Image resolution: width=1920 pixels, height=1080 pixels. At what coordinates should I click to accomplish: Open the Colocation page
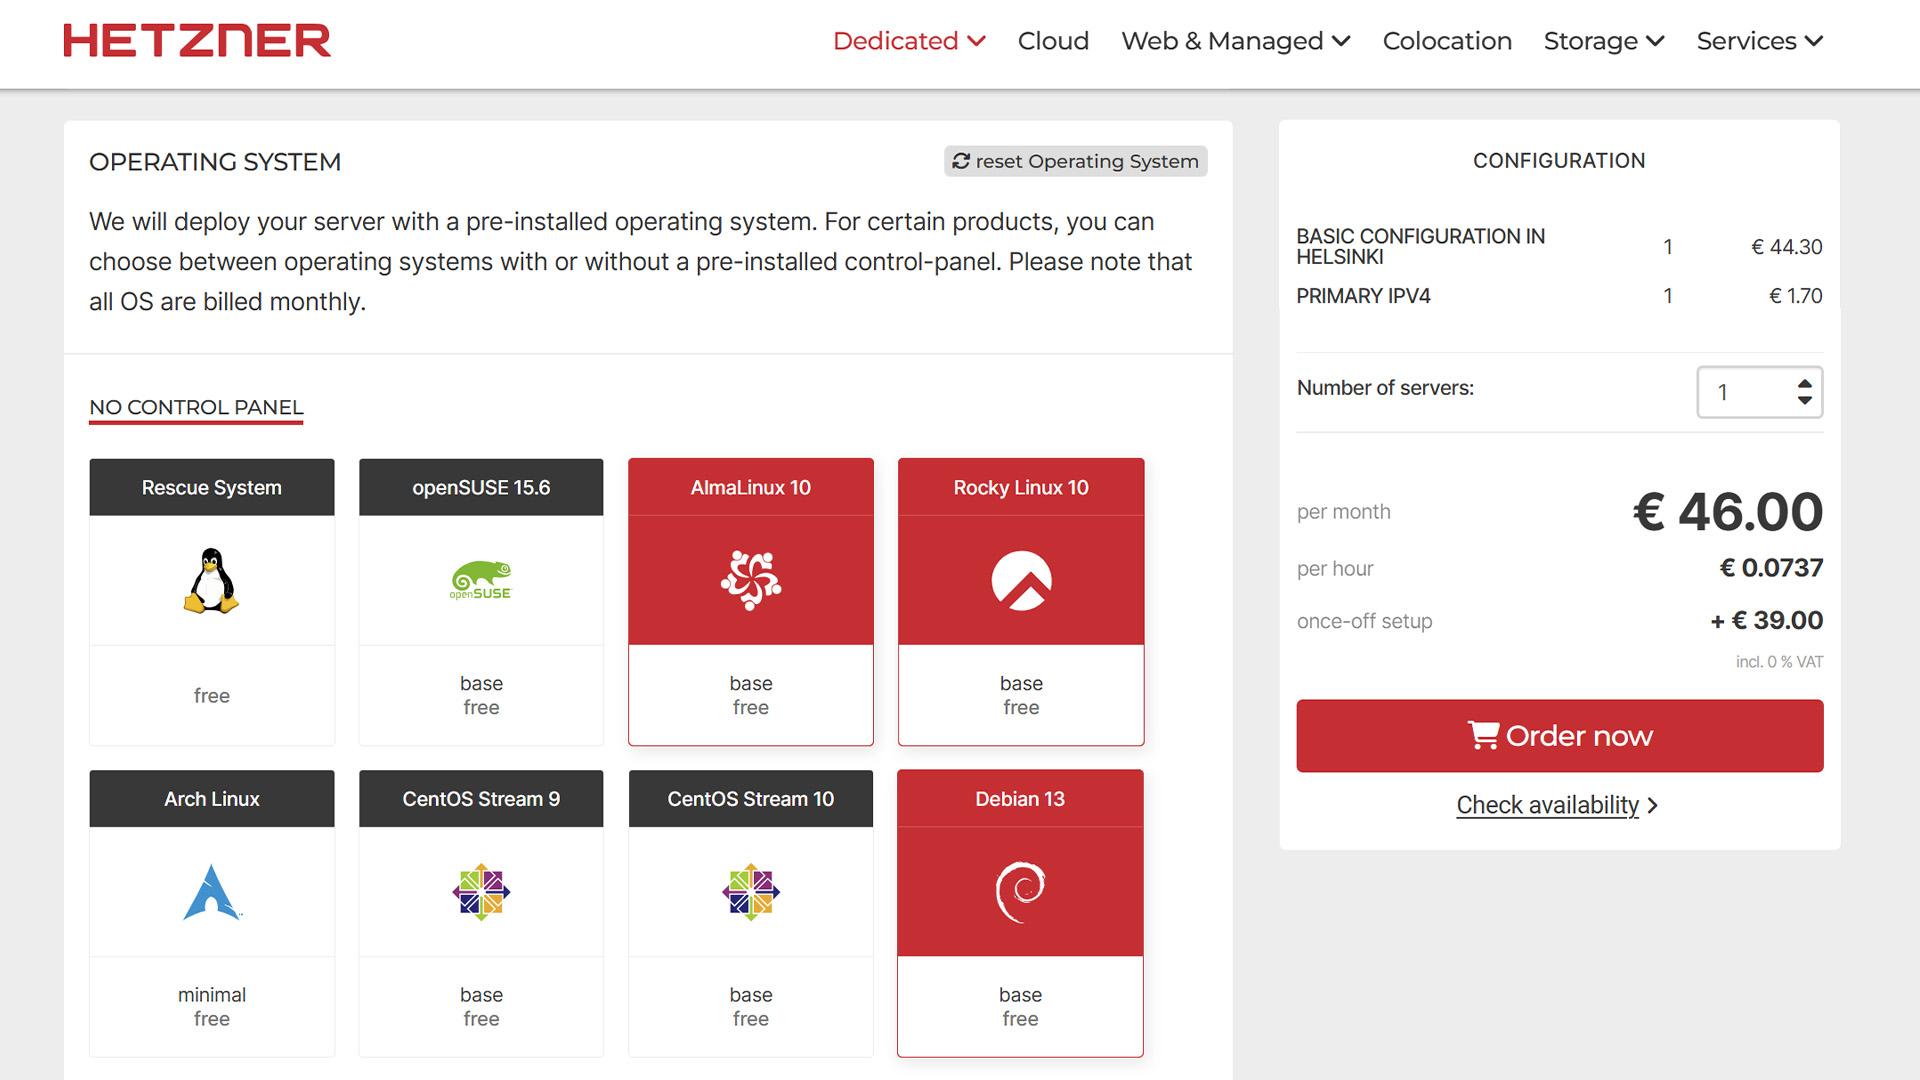tap(1446, 41)
